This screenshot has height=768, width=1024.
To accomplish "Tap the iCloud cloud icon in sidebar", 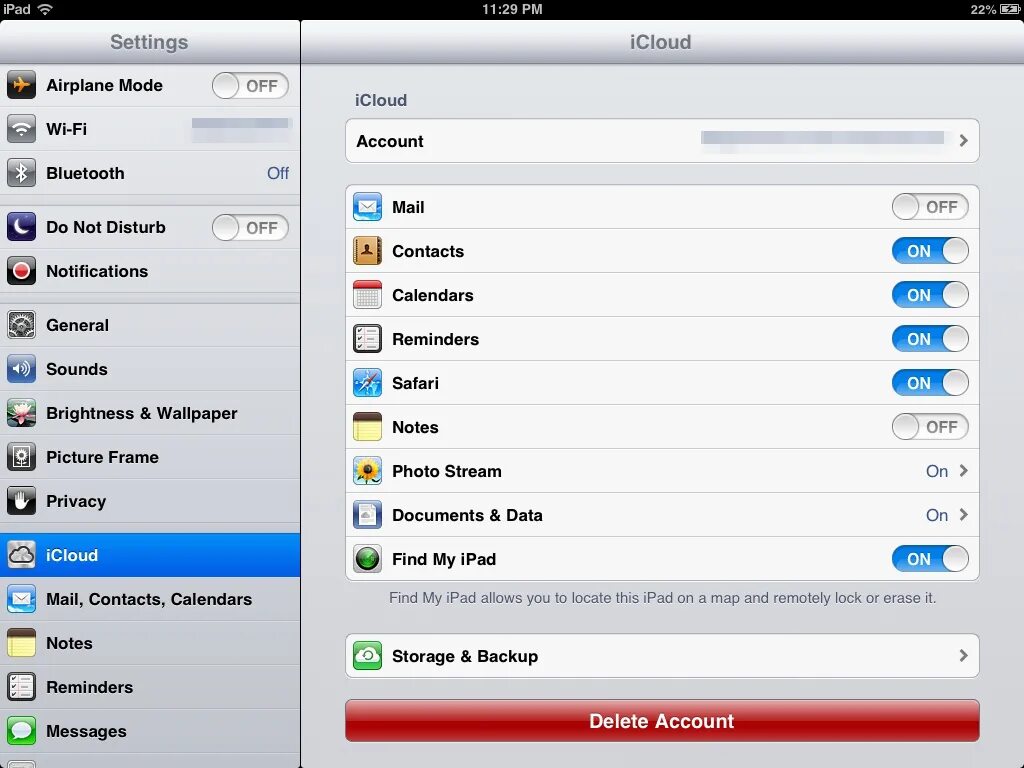I will [x=22, y=555].
